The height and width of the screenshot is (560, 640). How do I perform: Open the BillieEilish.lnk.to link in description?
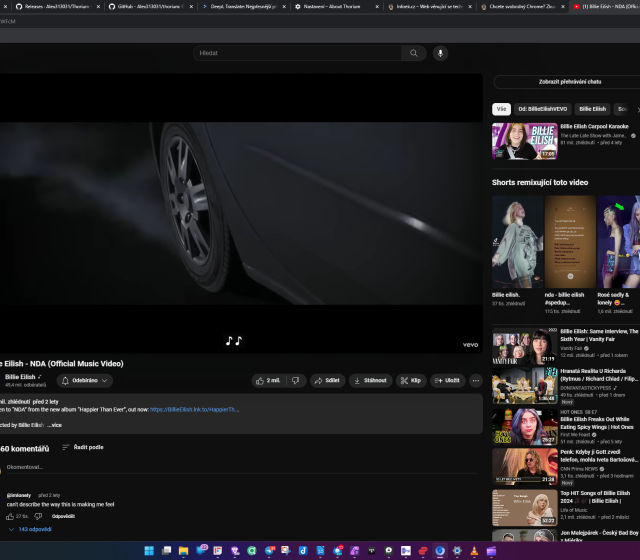[x=195, y=409]
